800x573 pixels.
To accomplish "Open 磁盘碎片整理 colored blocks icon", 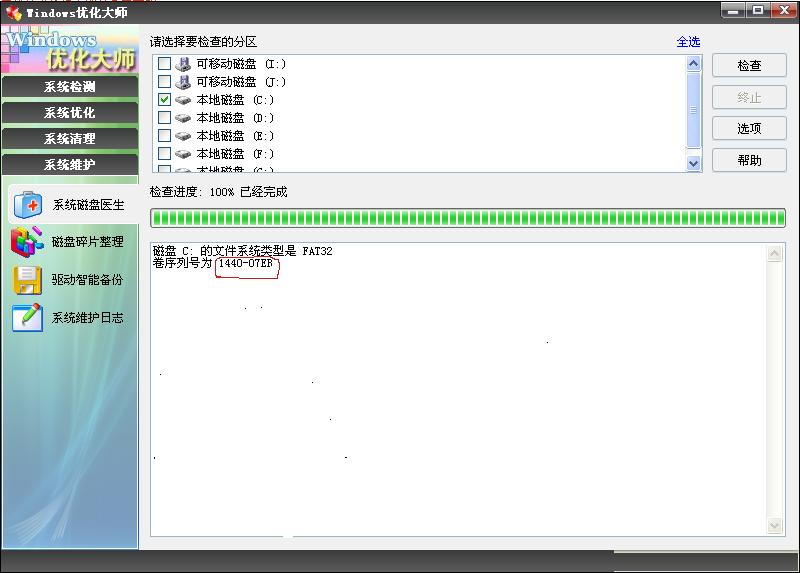I will coord(27,241).
